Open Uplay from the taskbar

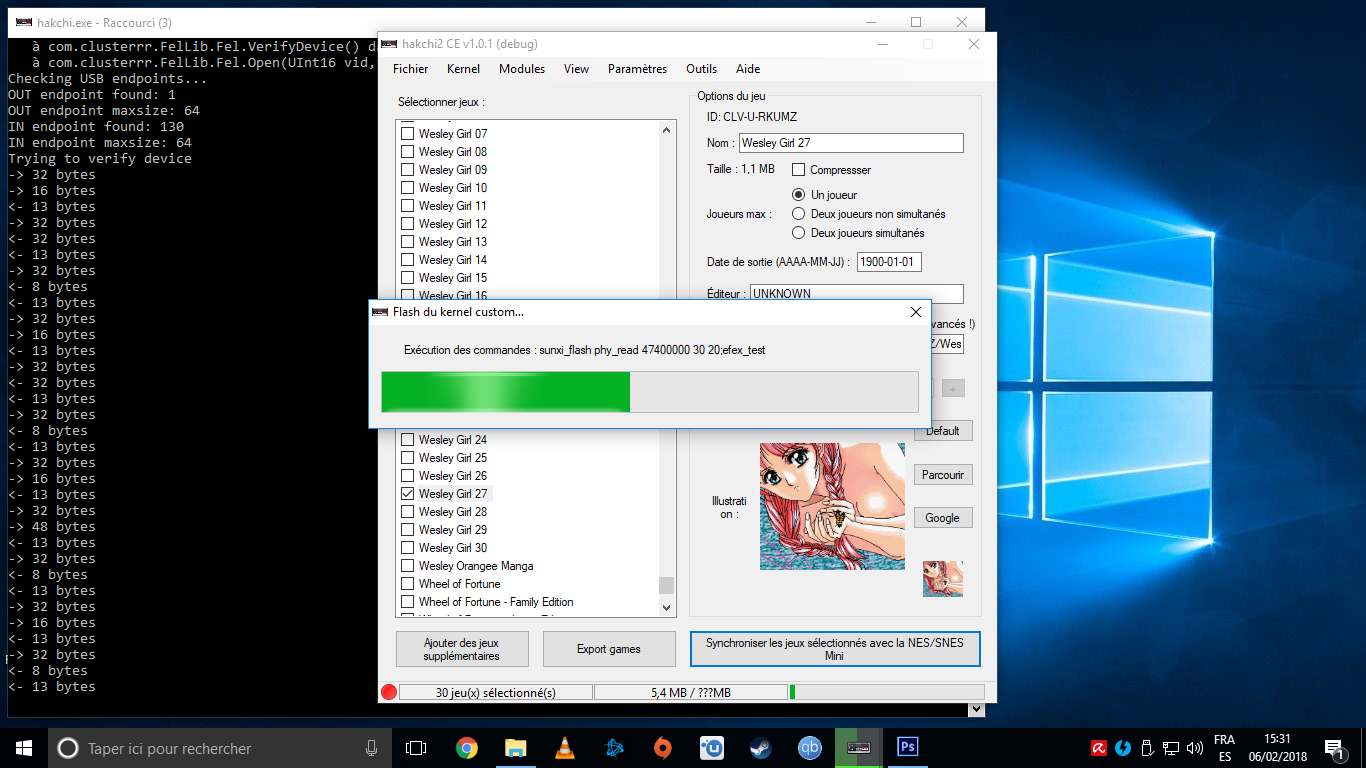(712, 748)
